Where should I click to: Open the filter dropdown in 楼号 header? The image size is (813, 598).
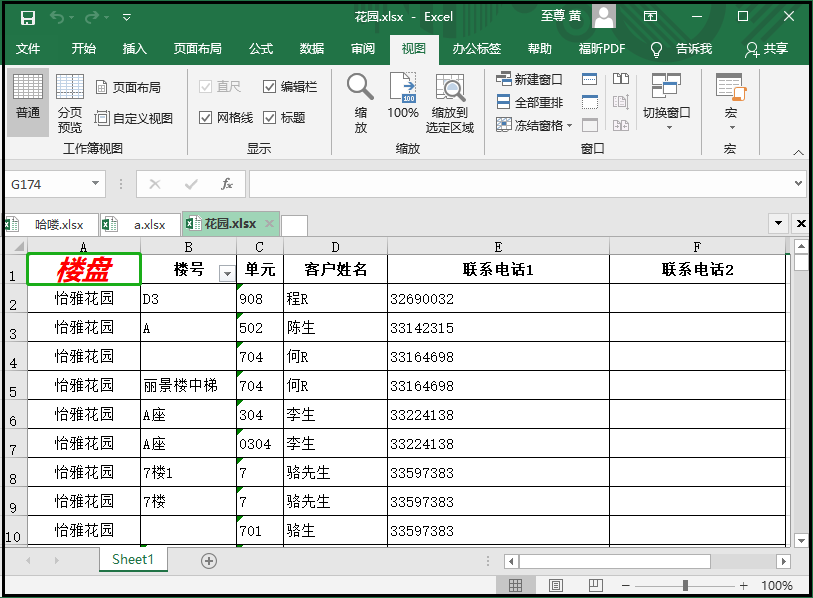tap(226, 273)
